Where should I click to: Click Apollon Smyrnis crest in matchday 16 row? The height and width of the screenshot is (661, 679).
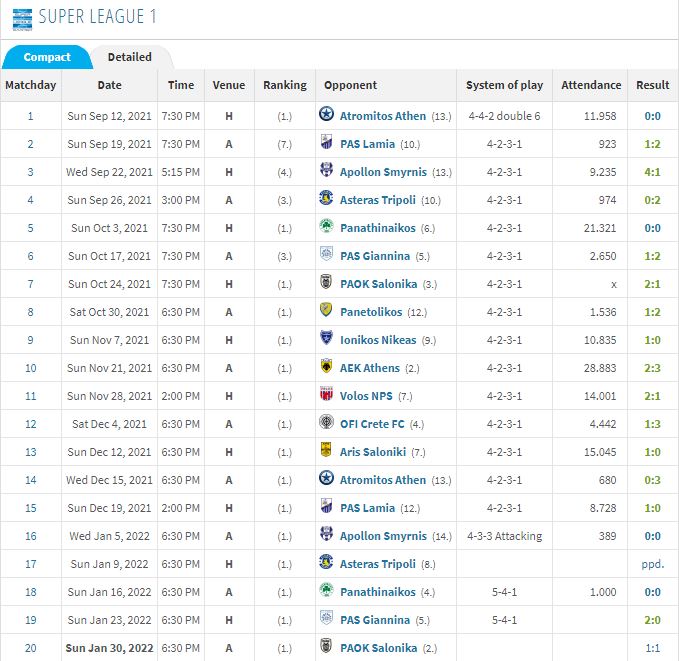[326, 535]
